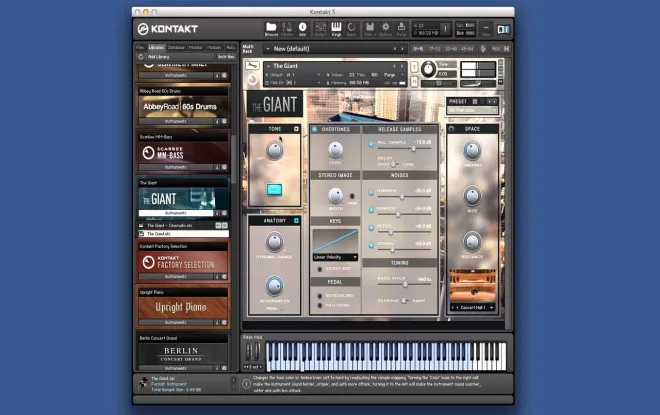The image size is (660, 415).
Task: Select the Libraries tab
Action: point(156,48)
